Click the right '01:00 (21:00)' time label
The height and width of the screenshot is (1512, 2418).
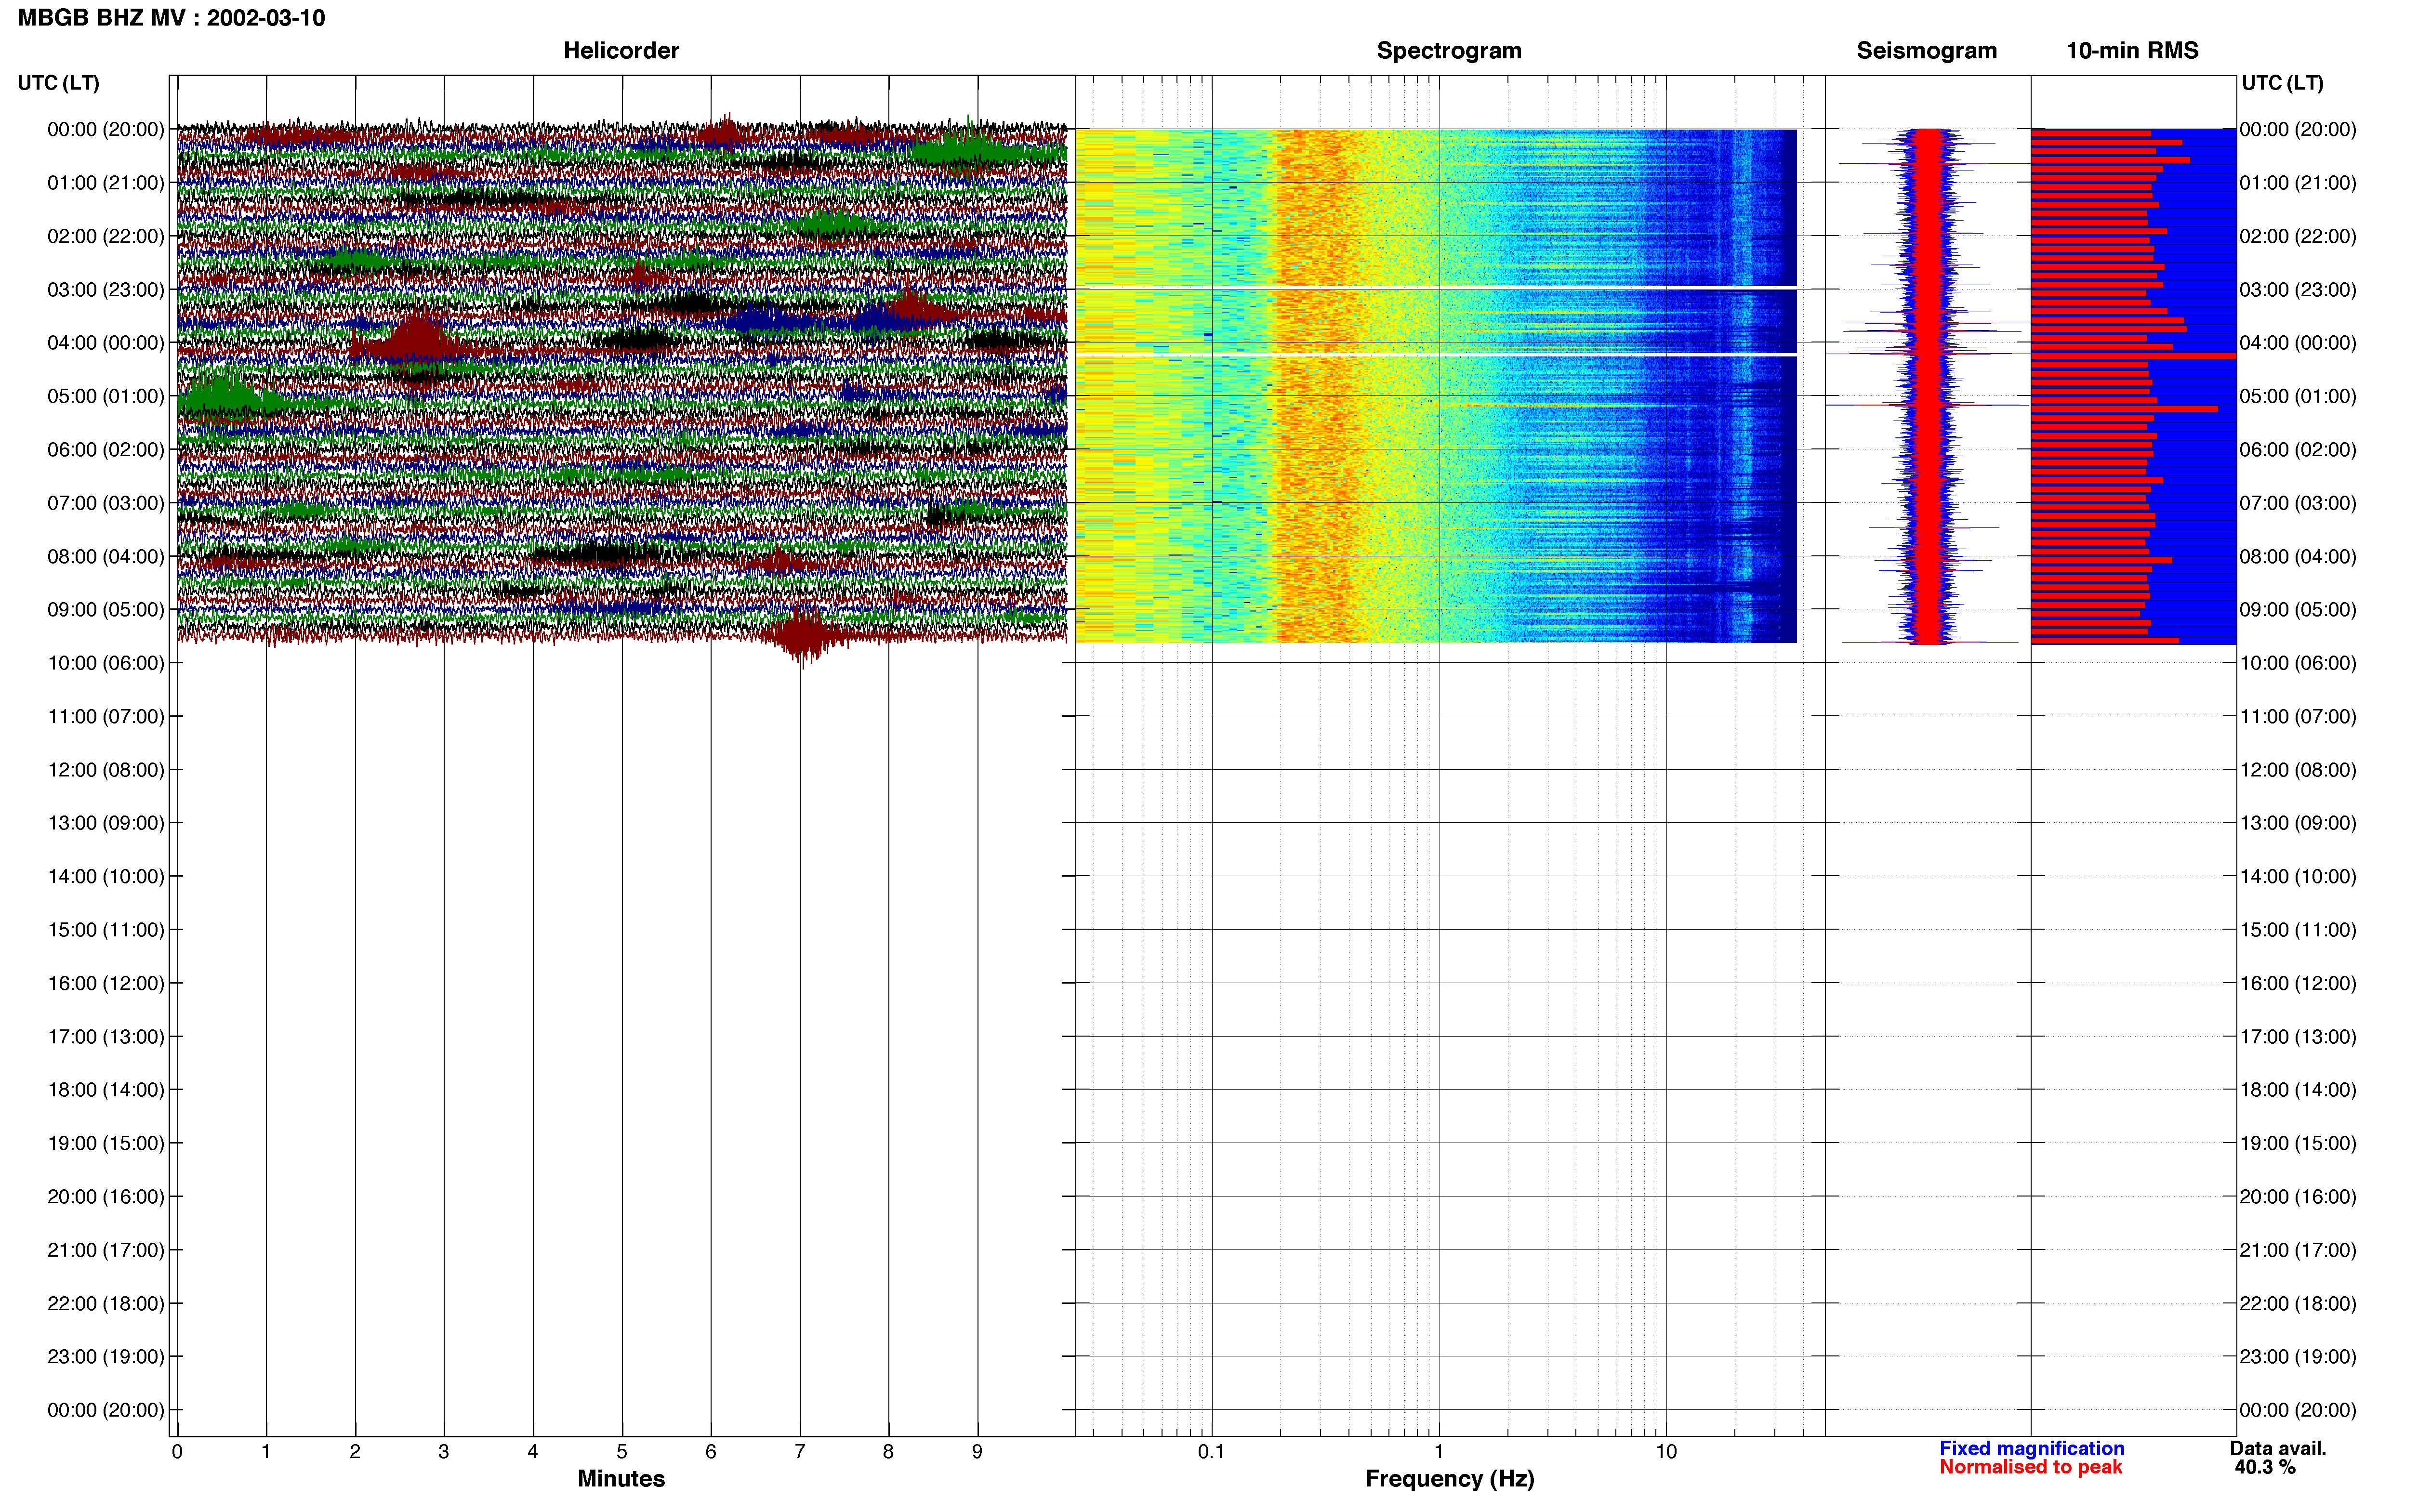pyautogui.click(x=2298, y=183)
